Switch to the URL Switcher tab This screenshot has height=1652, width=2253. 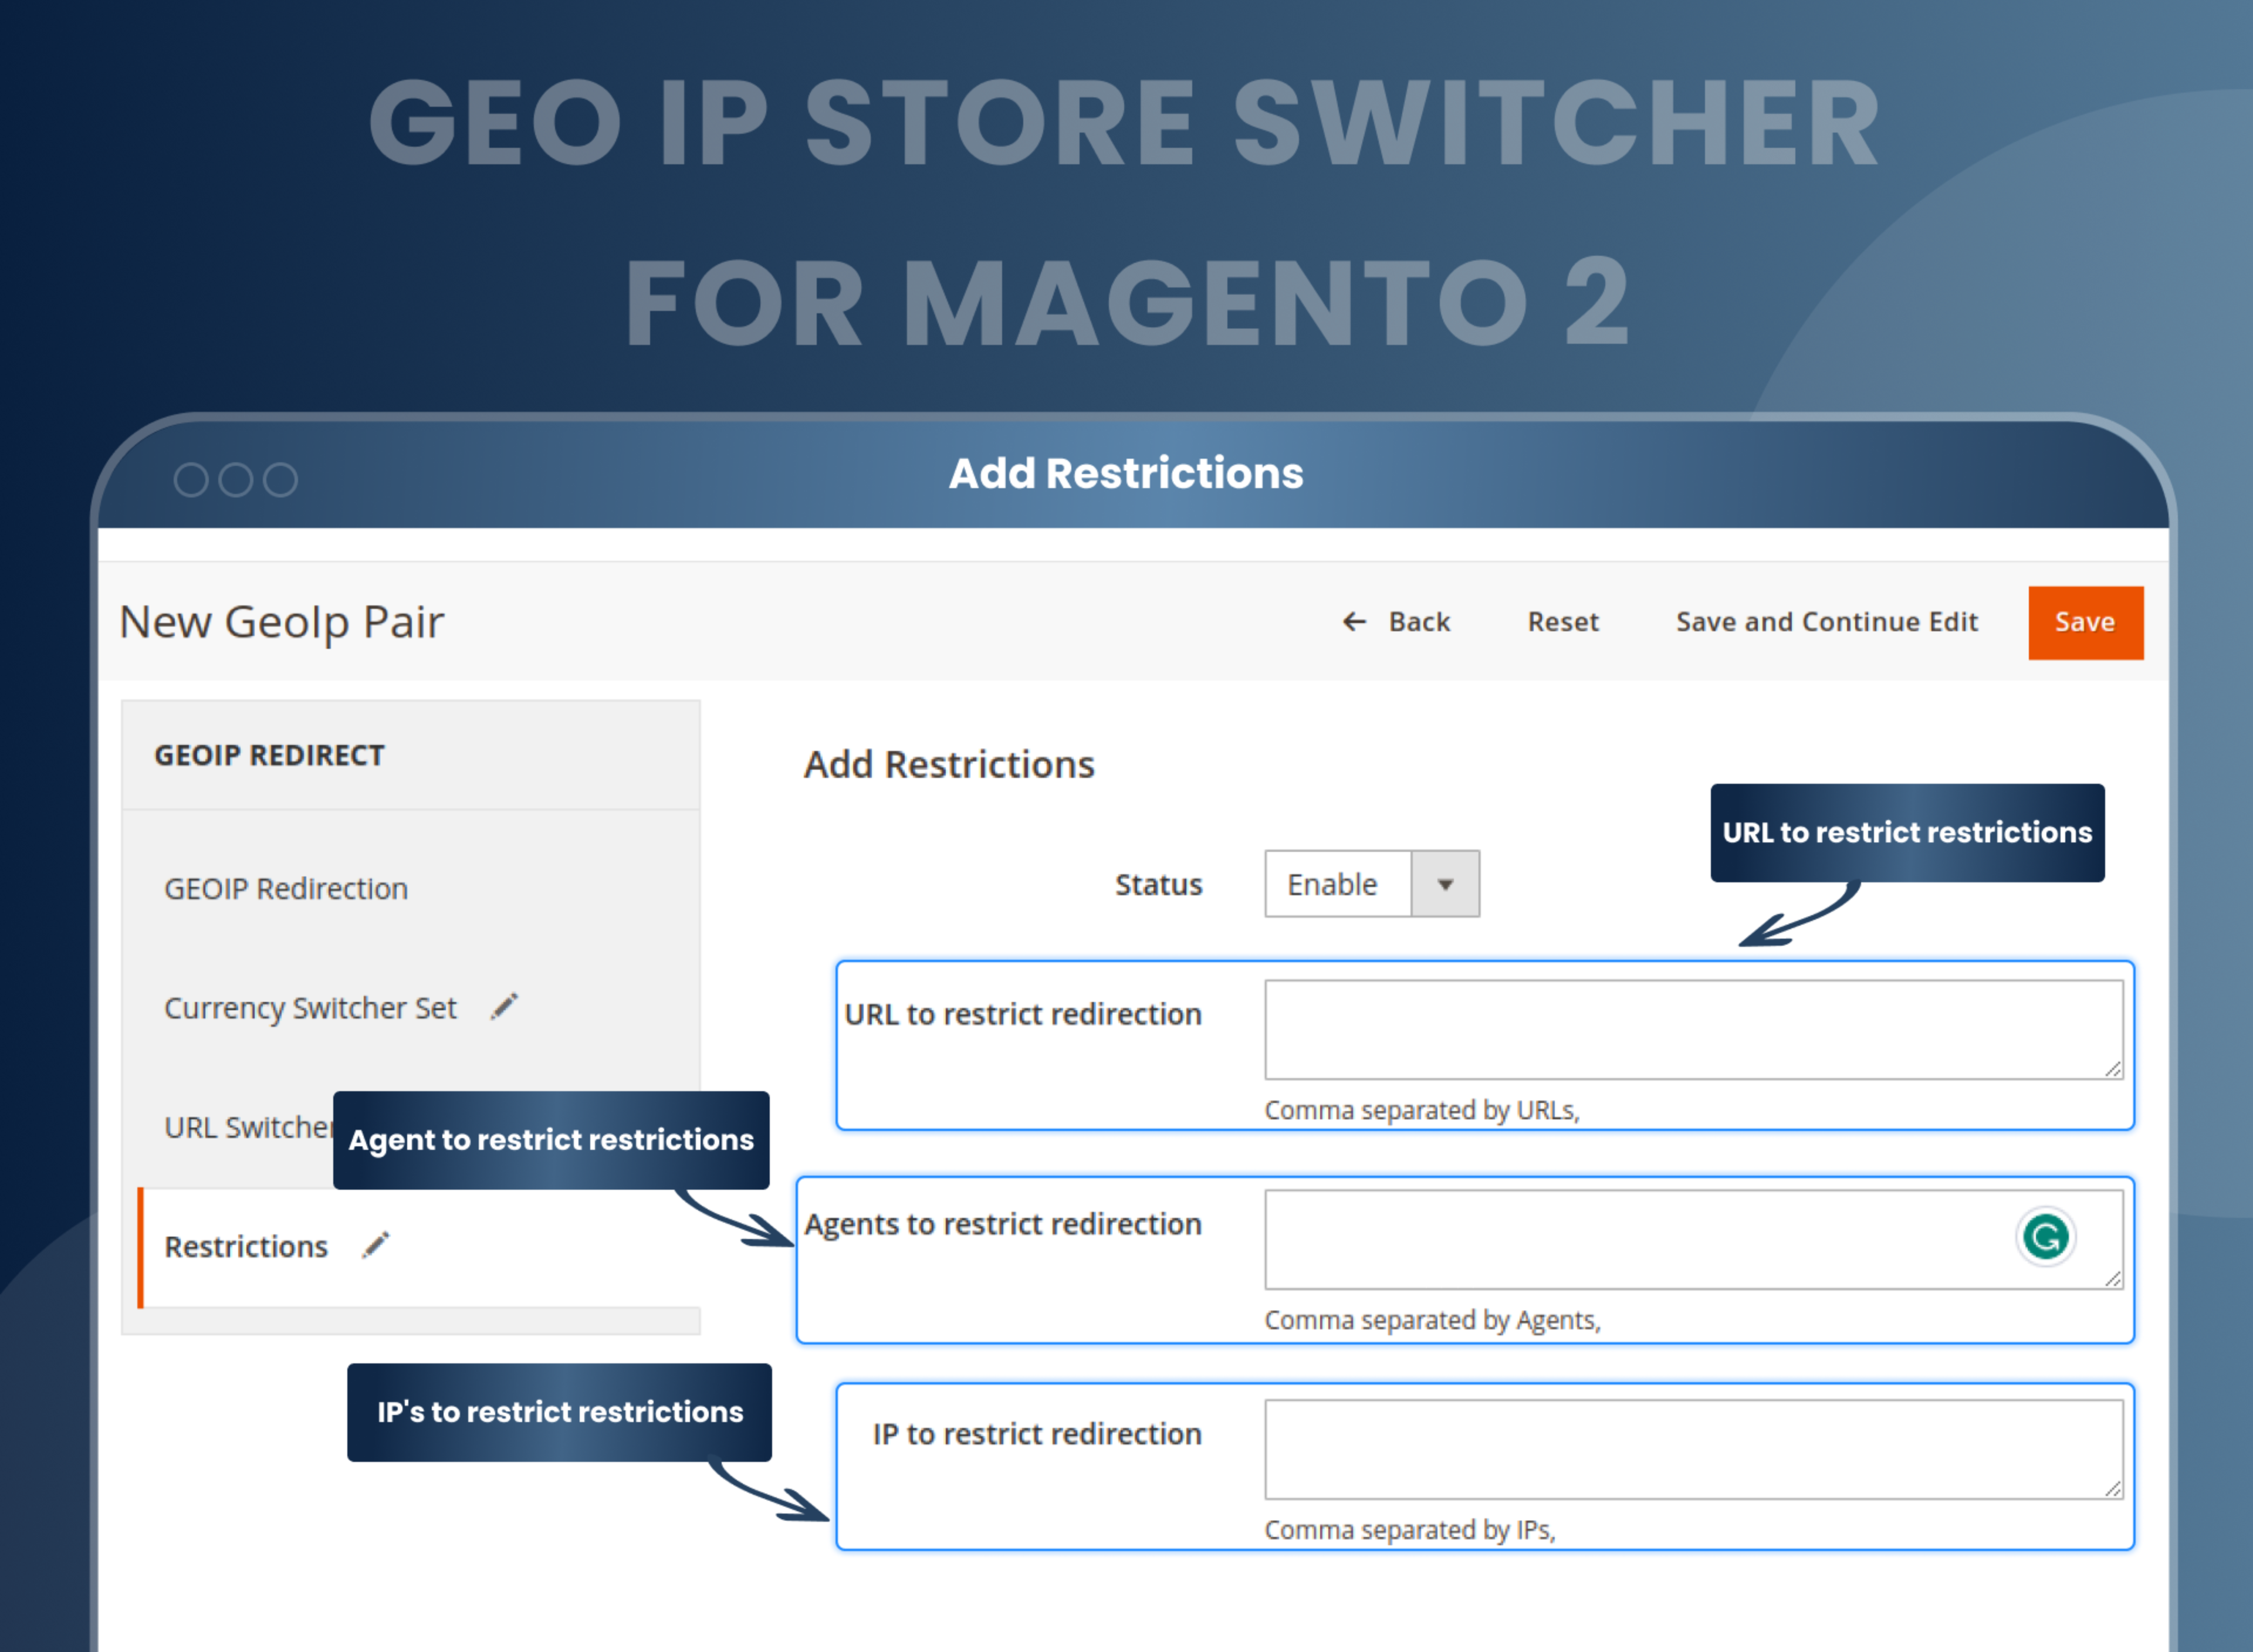click(245, 1127)
